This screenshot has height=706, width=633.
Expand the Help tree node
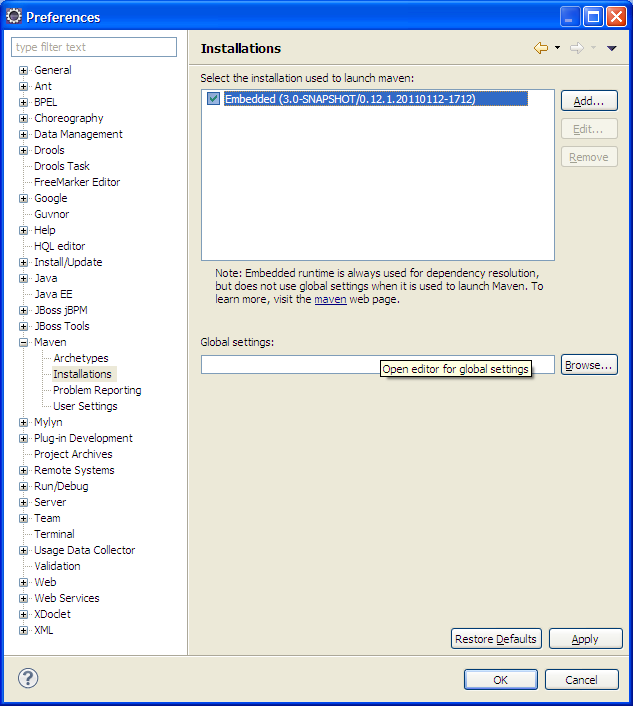pyautogui.click(x=23, y=230)
